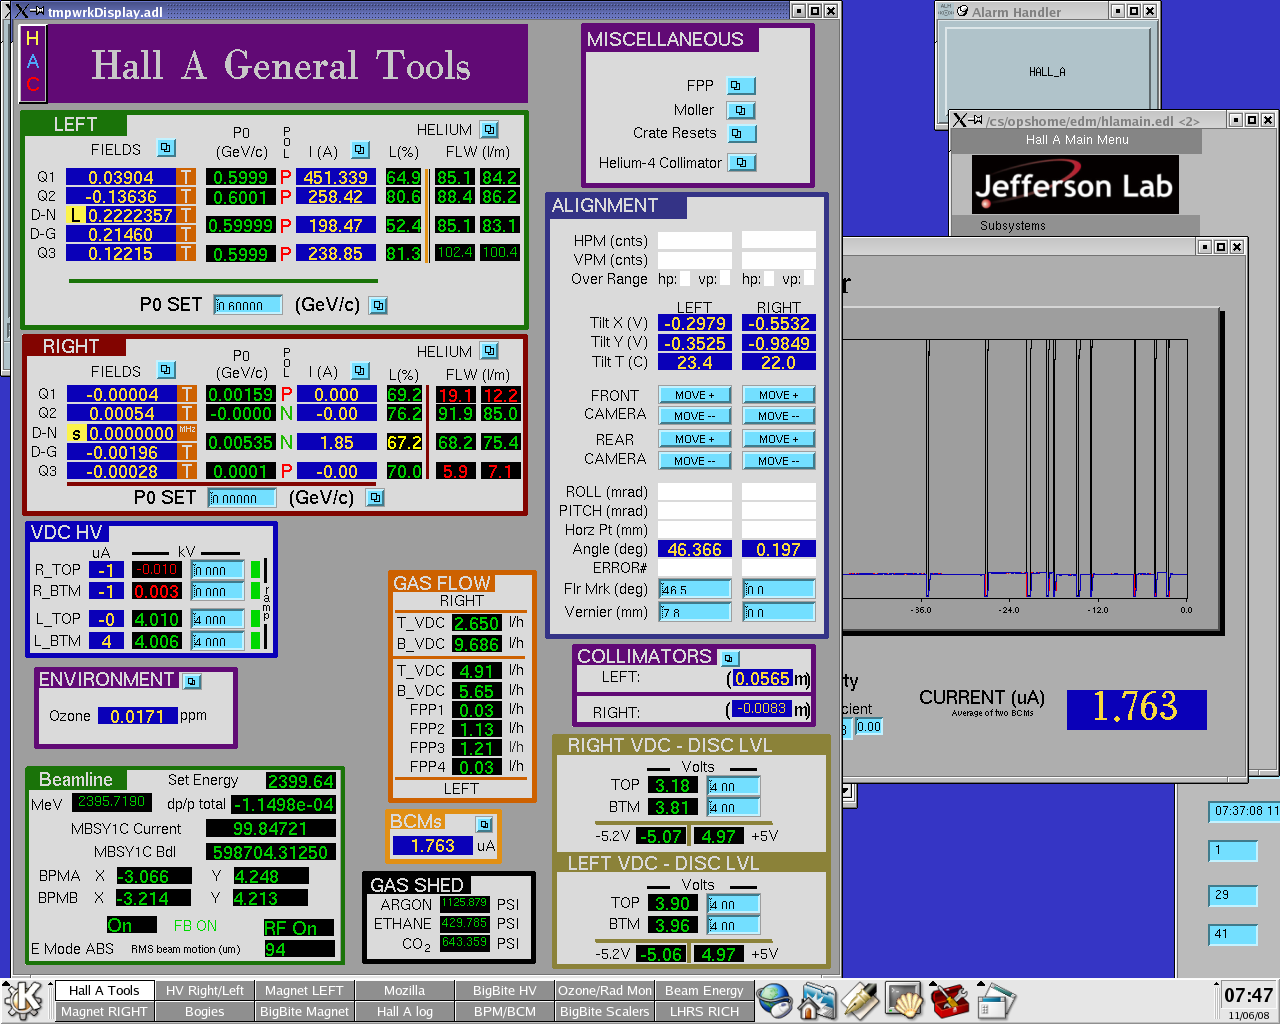Switch to Ozone/Rad Mon taskbar window
The image size is (1280, 1024).
click(605, 990)
